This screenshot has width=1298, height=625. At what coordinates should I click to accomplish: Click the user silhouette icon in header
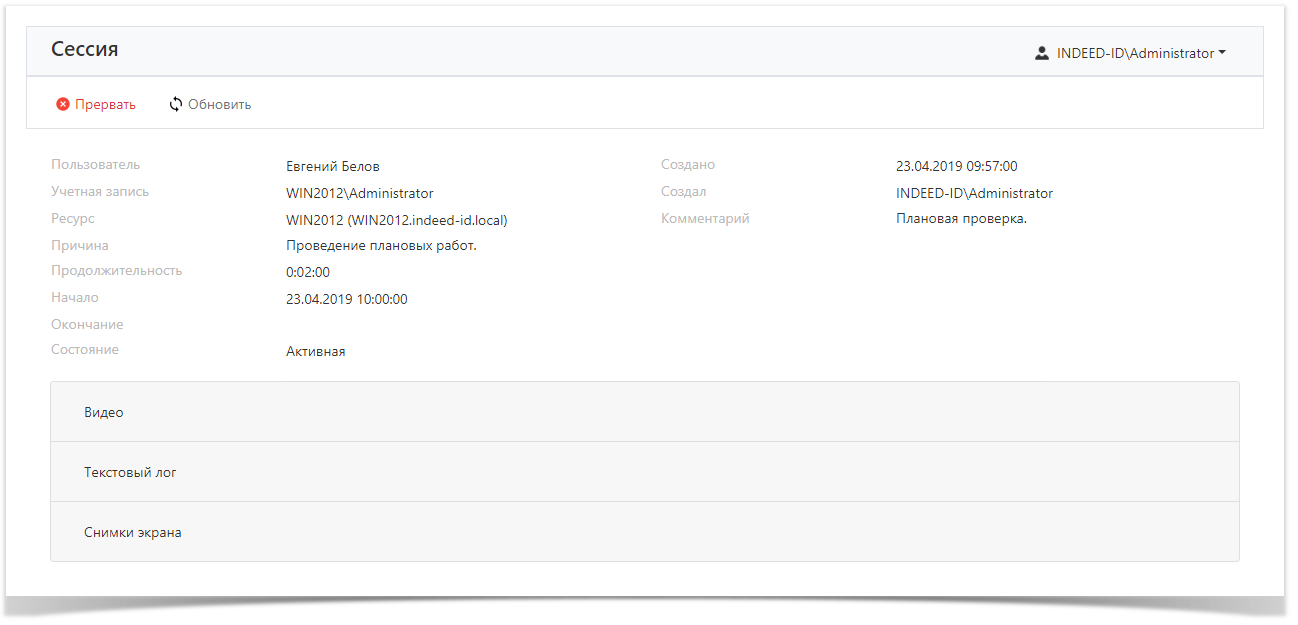click(1041, 53)
